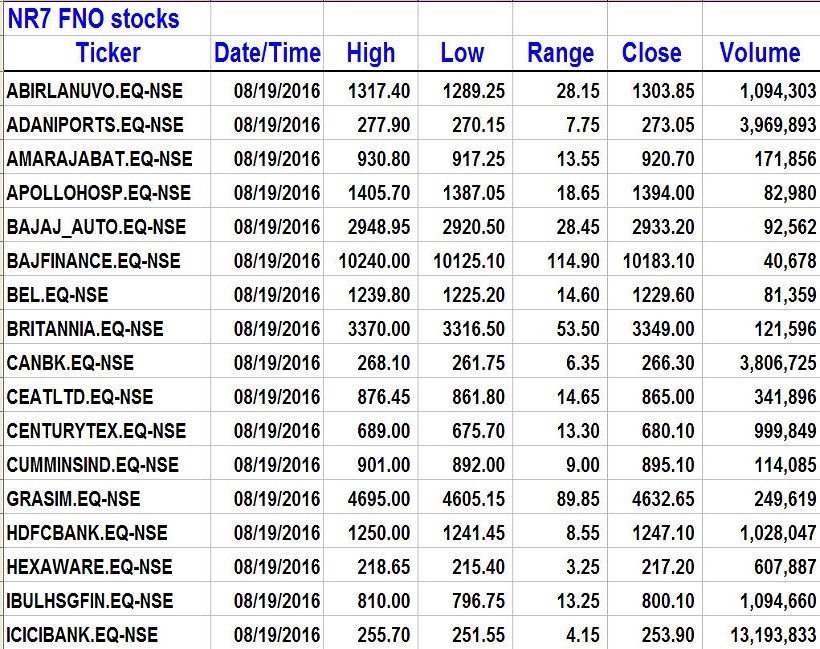Click the Range column header
820x649 pixels.
click(560, 53)
